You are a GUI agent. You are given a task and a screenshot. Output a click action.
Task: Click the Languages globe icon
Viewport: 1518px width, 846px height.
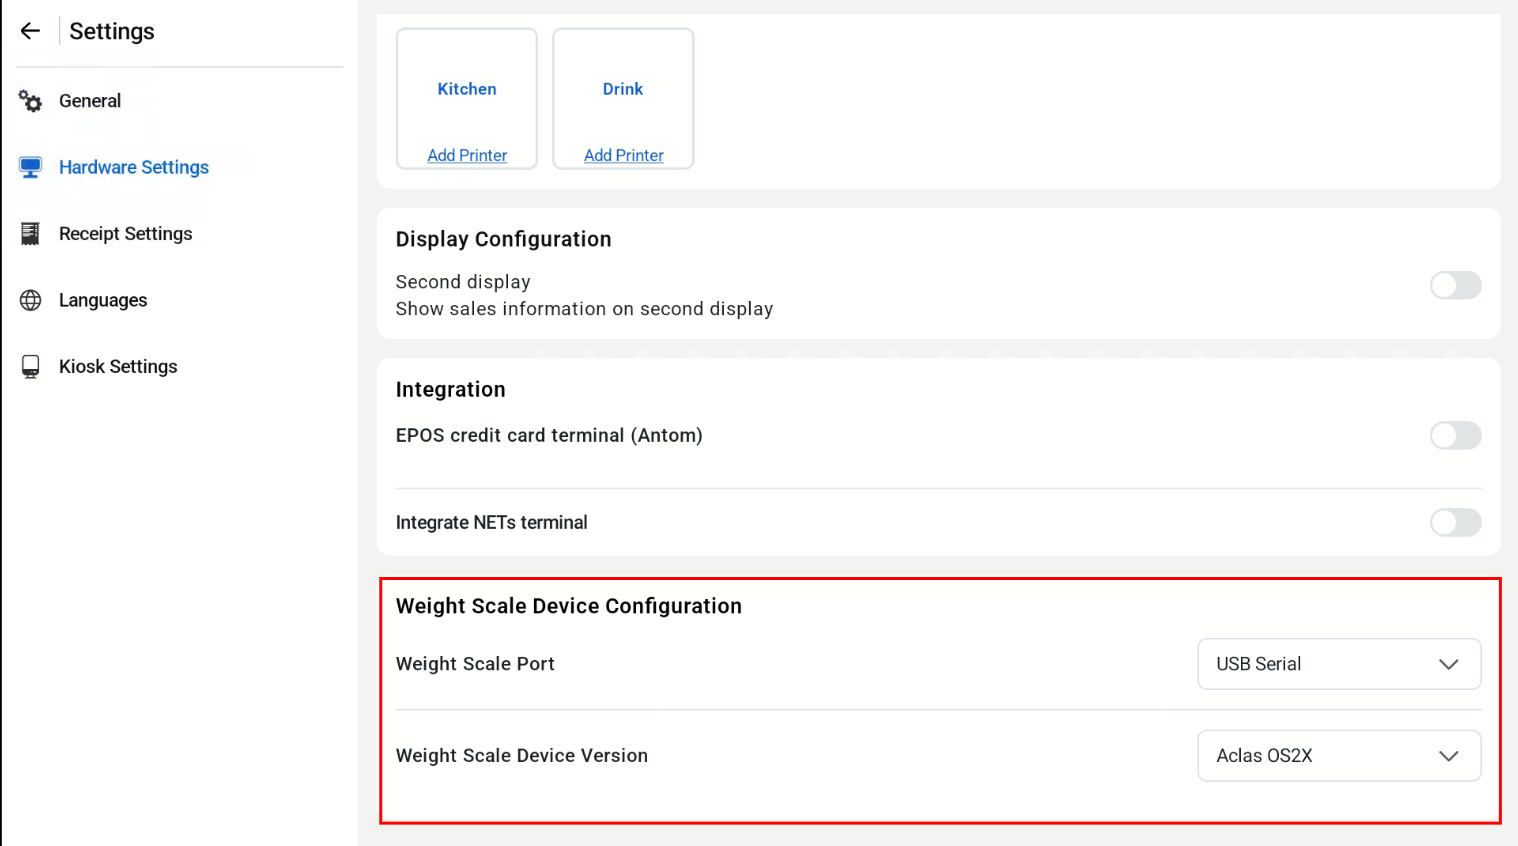tap(31, 300)
